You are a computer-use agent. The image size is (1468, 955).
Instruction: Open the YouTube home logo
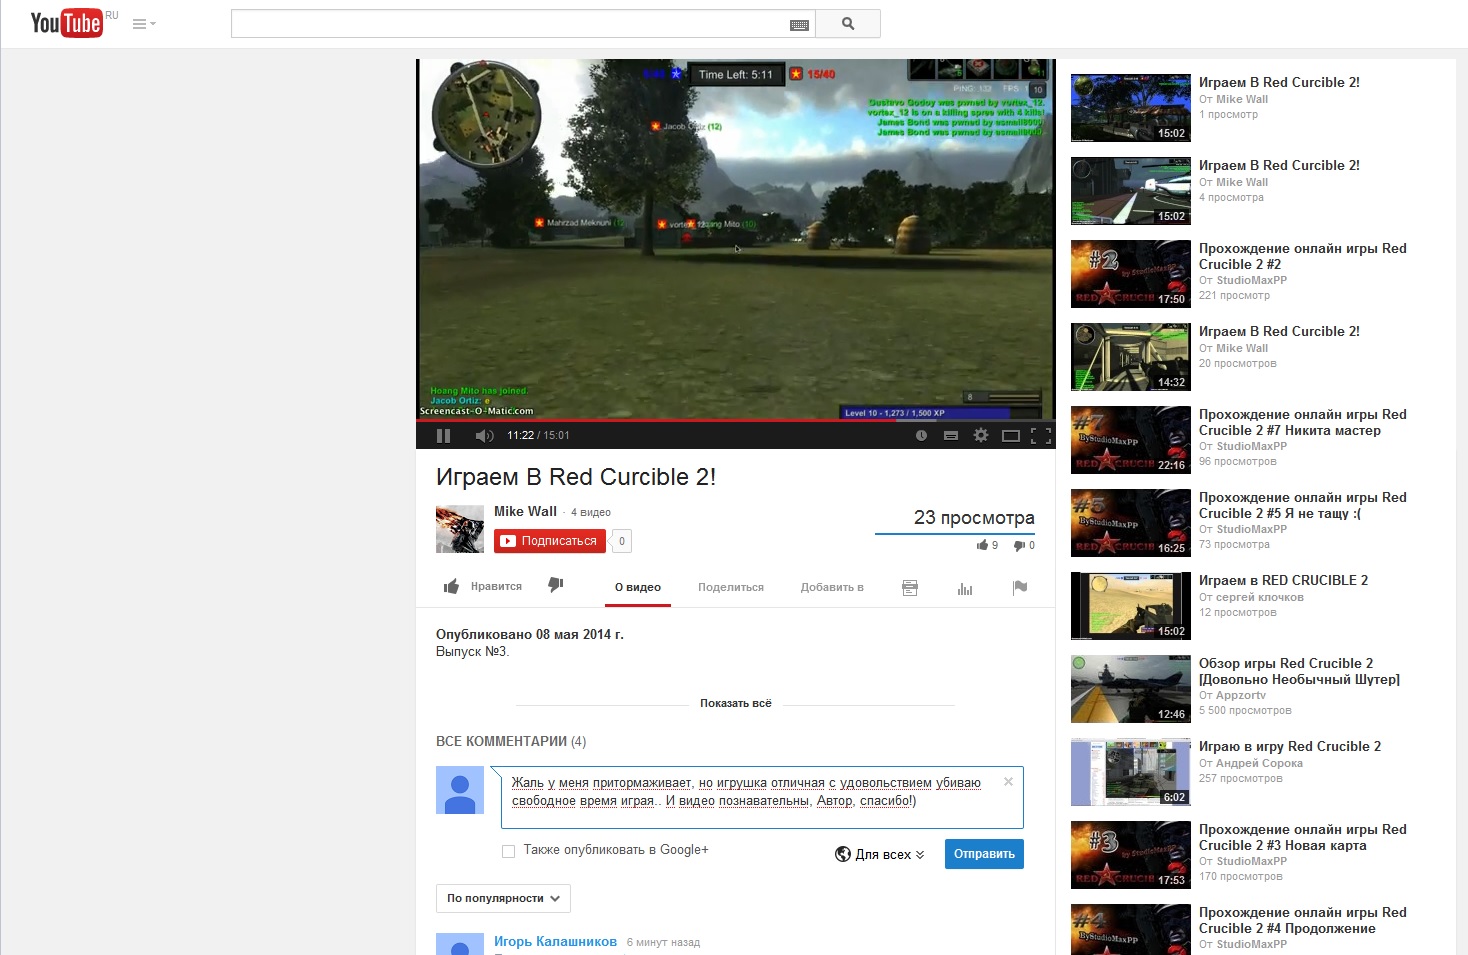(66, 23)
